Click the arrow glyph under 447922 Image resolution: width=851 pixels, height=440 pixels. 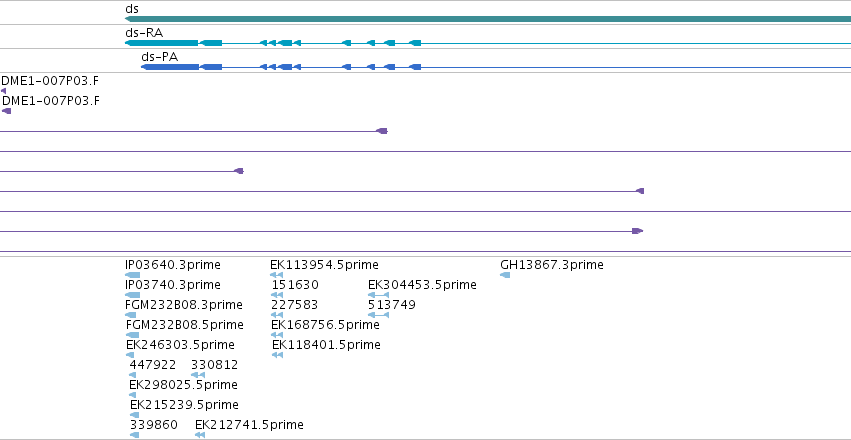tap(132, 375)
